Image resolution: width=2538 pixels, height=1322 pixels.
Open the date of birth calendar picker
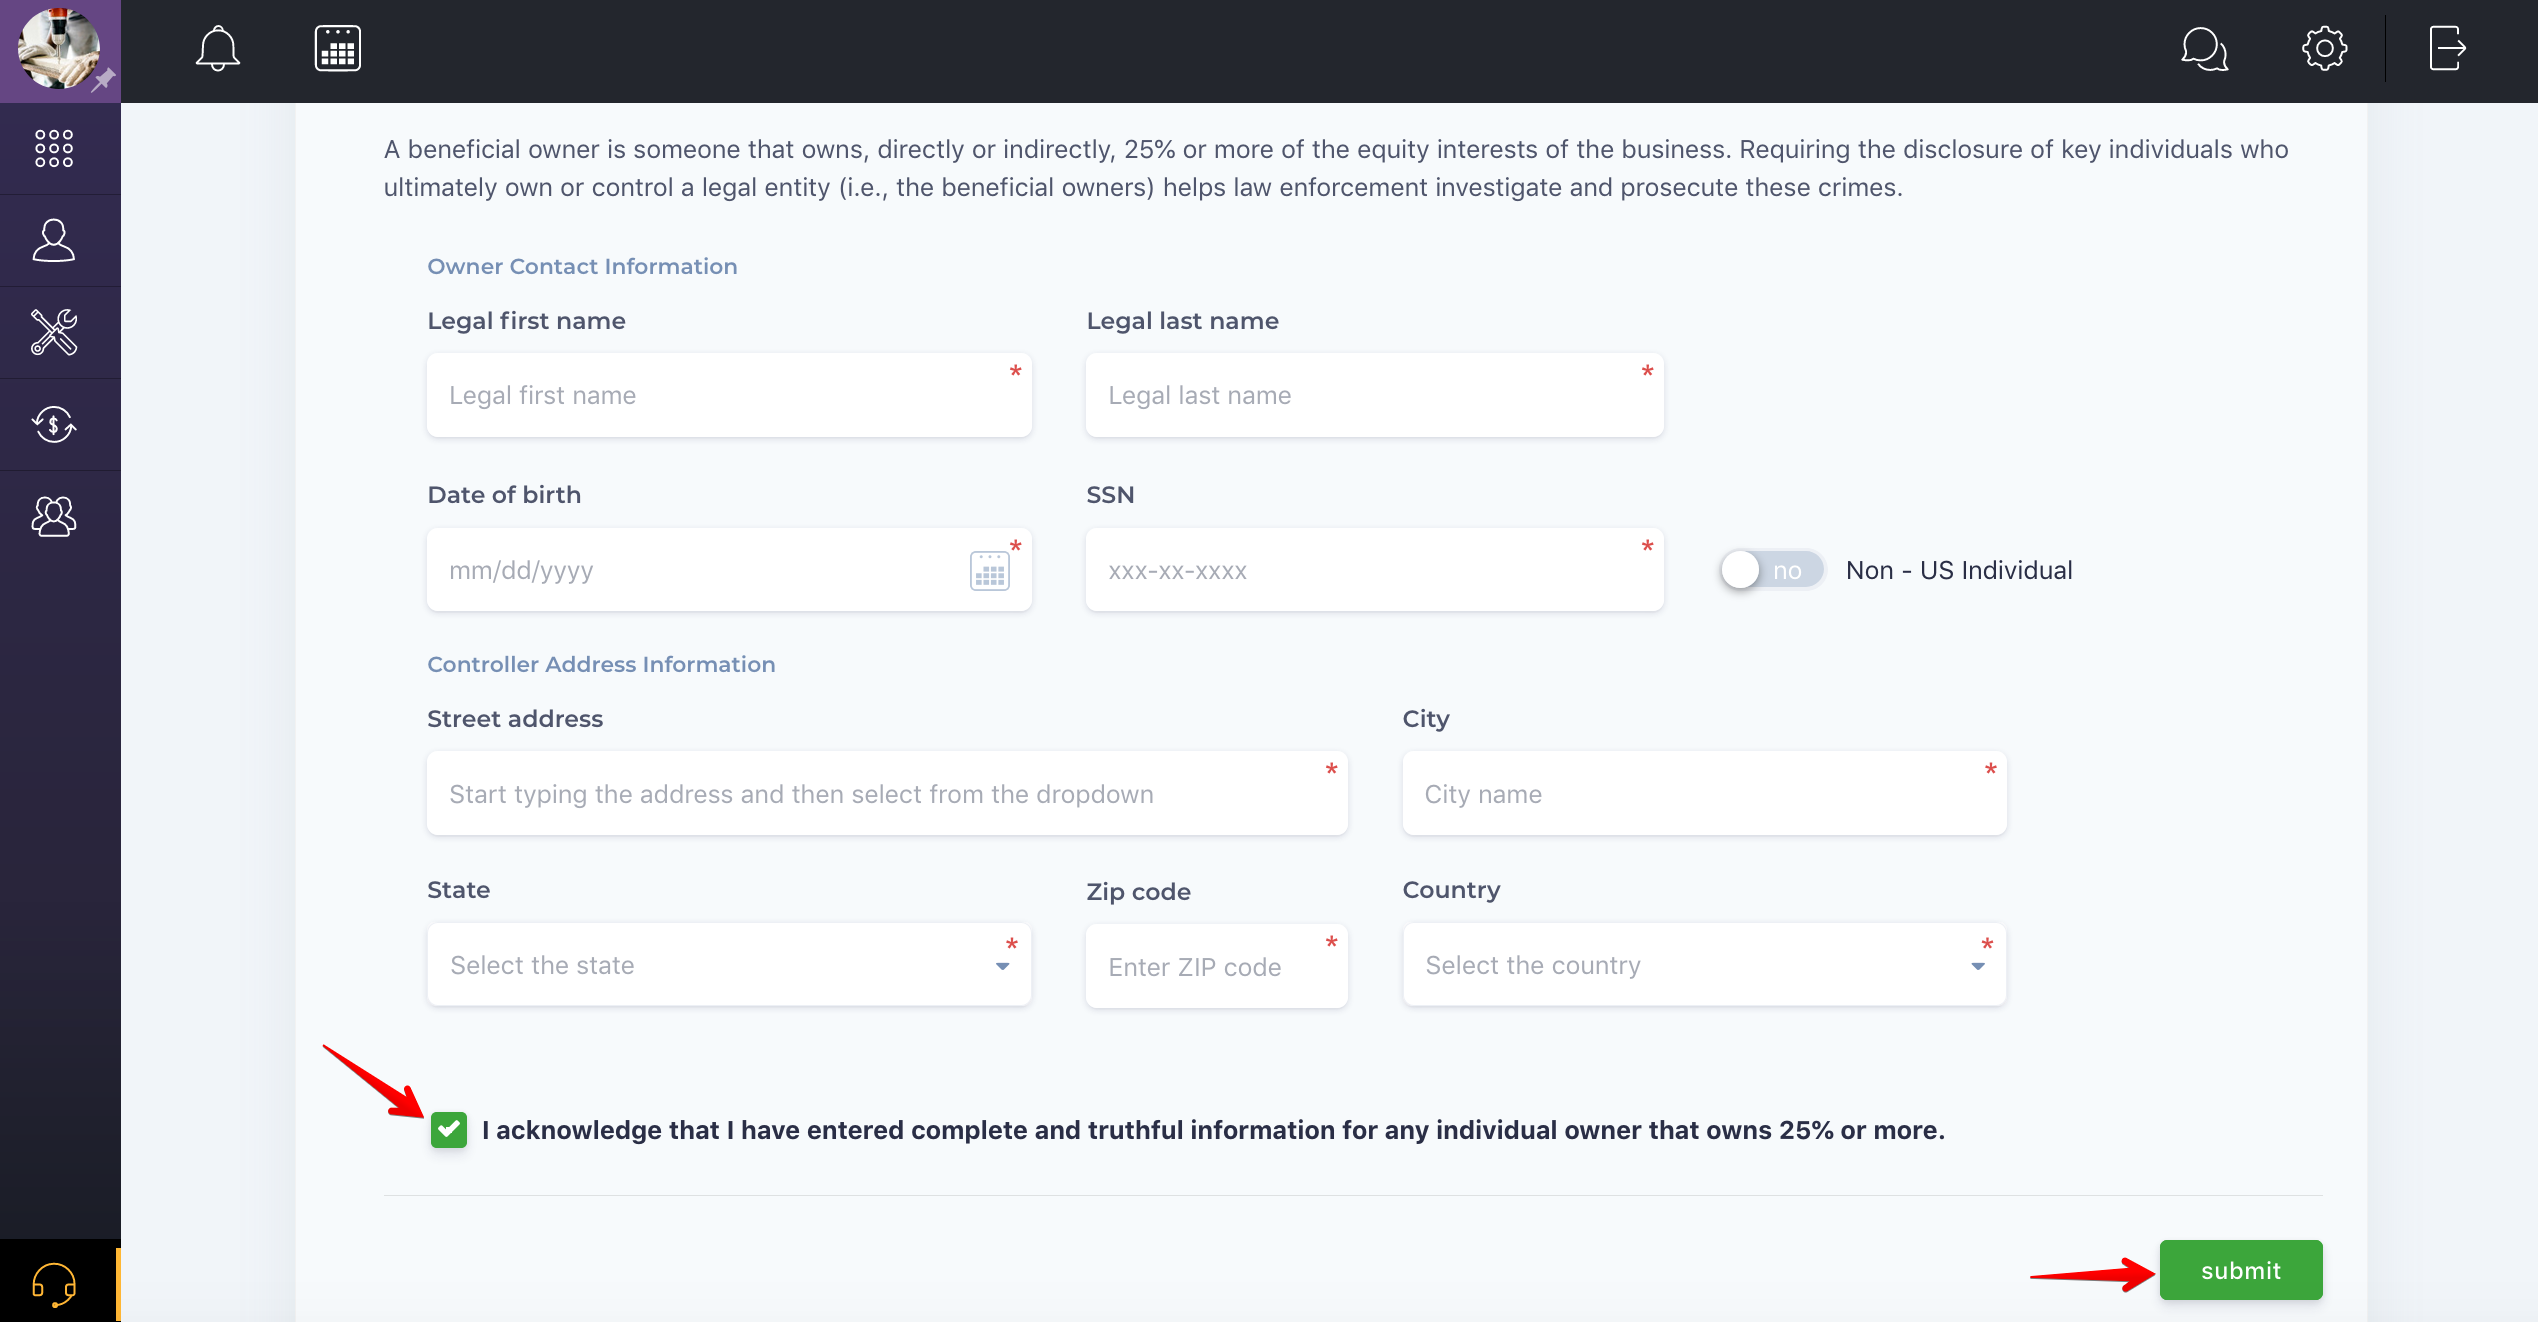pos(989,571)
